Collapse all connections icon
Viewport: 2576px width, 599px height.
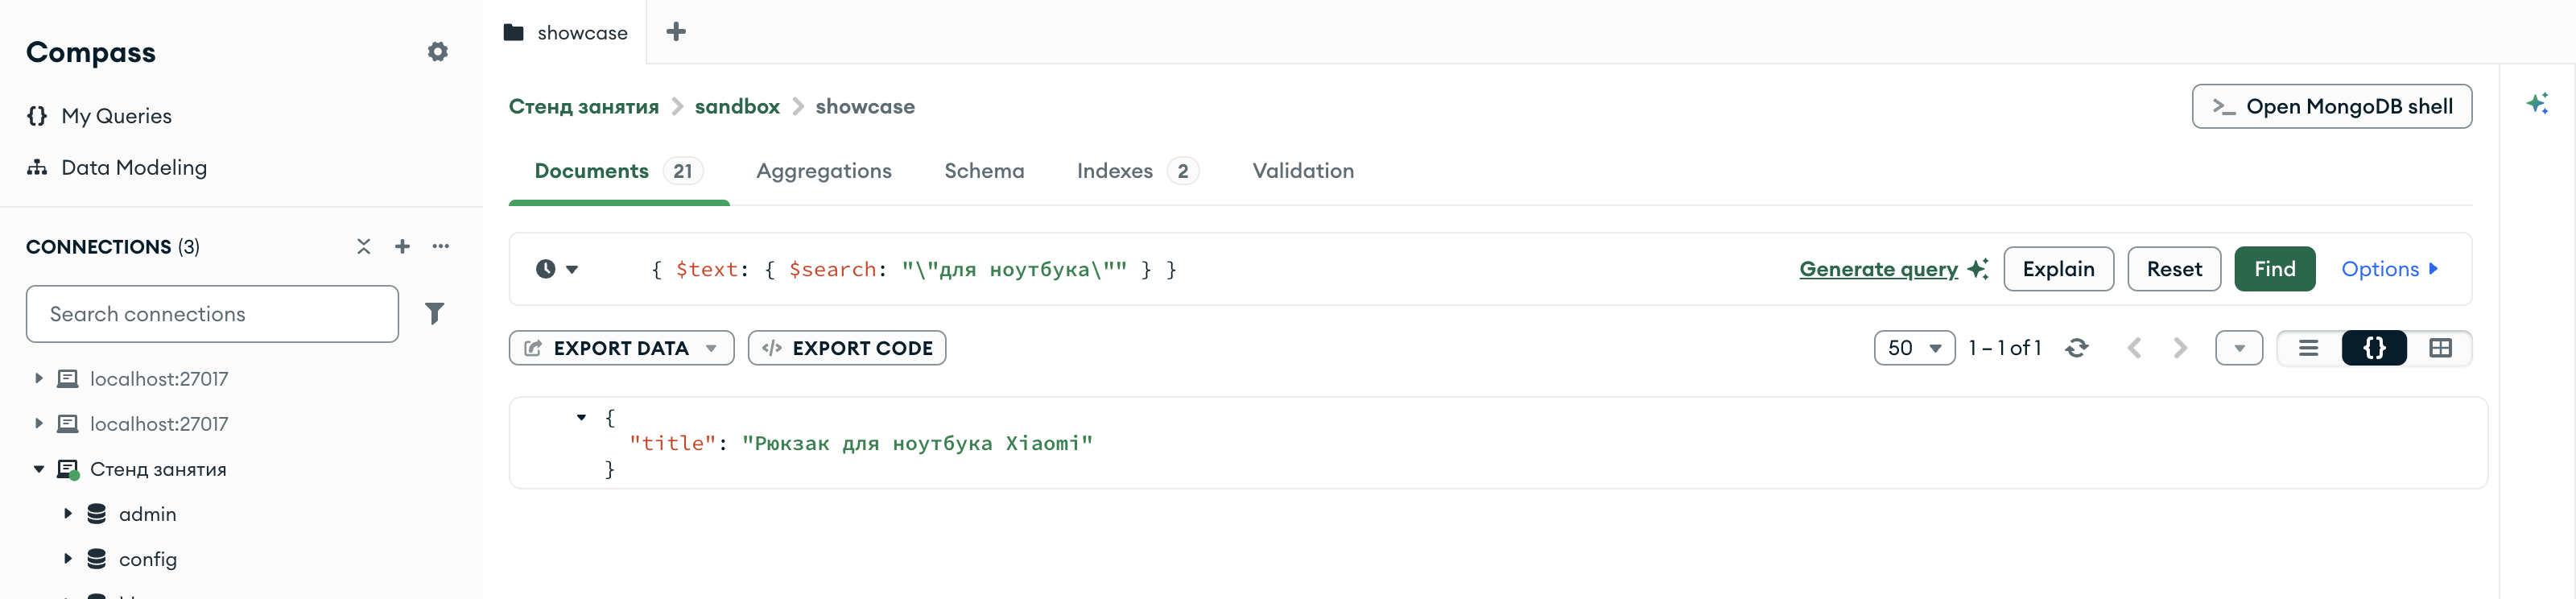click(364, 247)
